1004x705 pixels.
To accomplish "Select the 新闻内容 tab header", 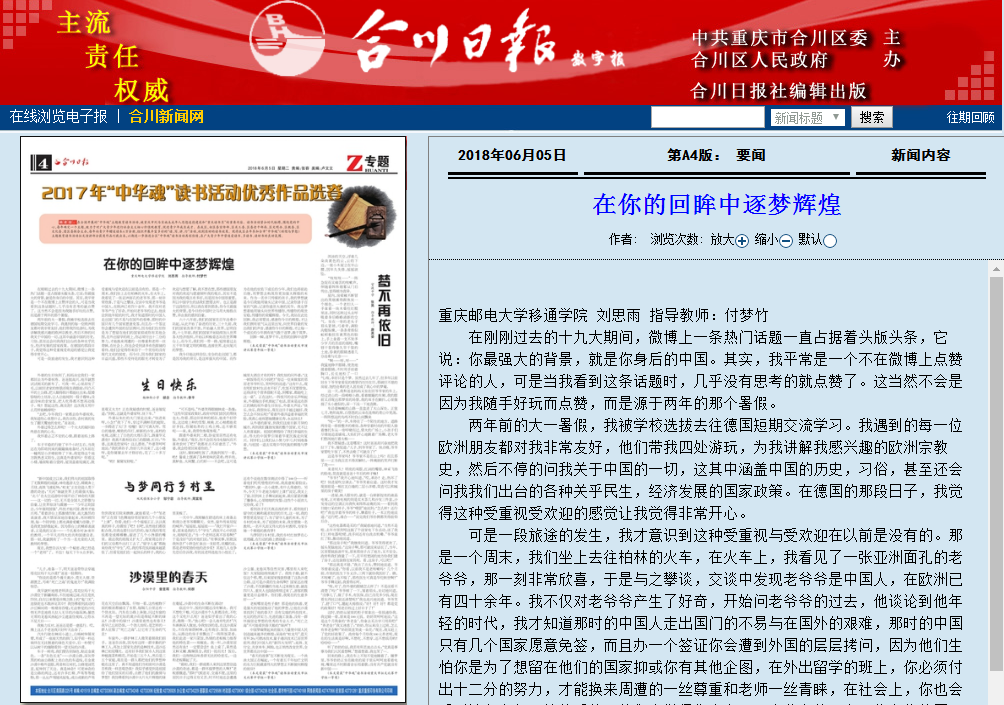I will (921, 155).
